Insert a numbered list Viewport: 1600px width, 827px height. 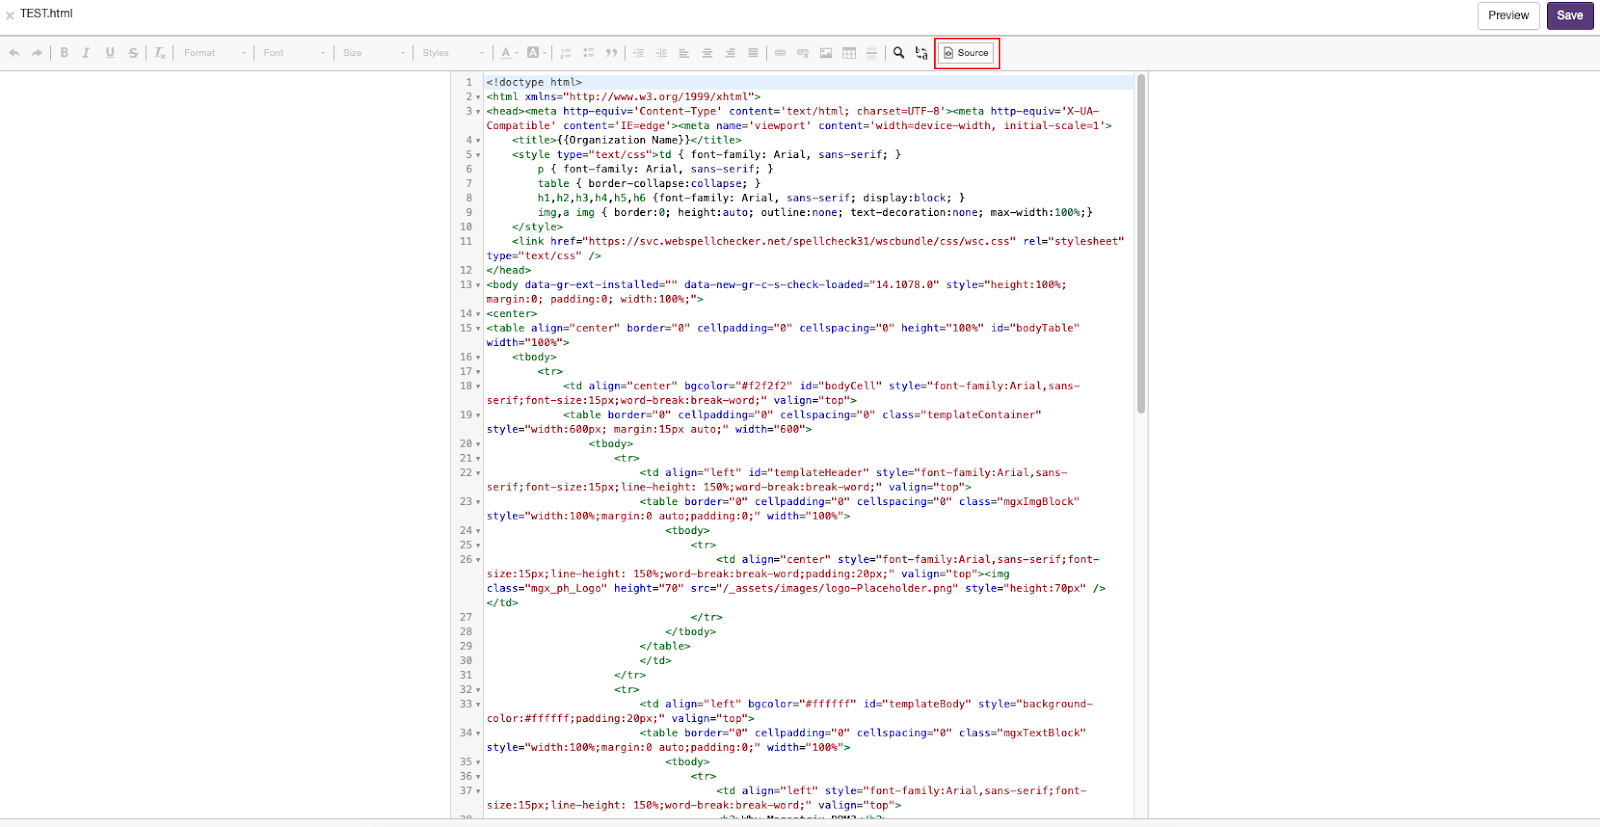tap(566, 53)
